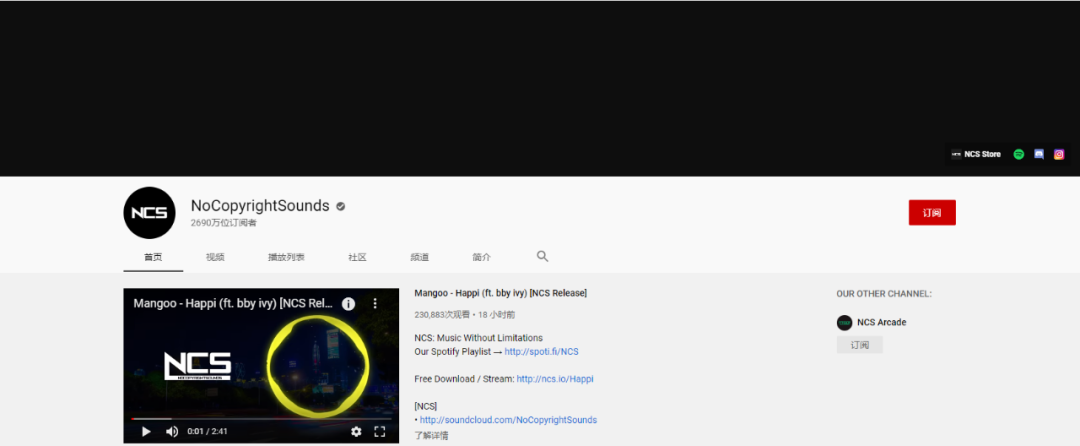Open the NCS Arcade channel avatar

point(844,322)
